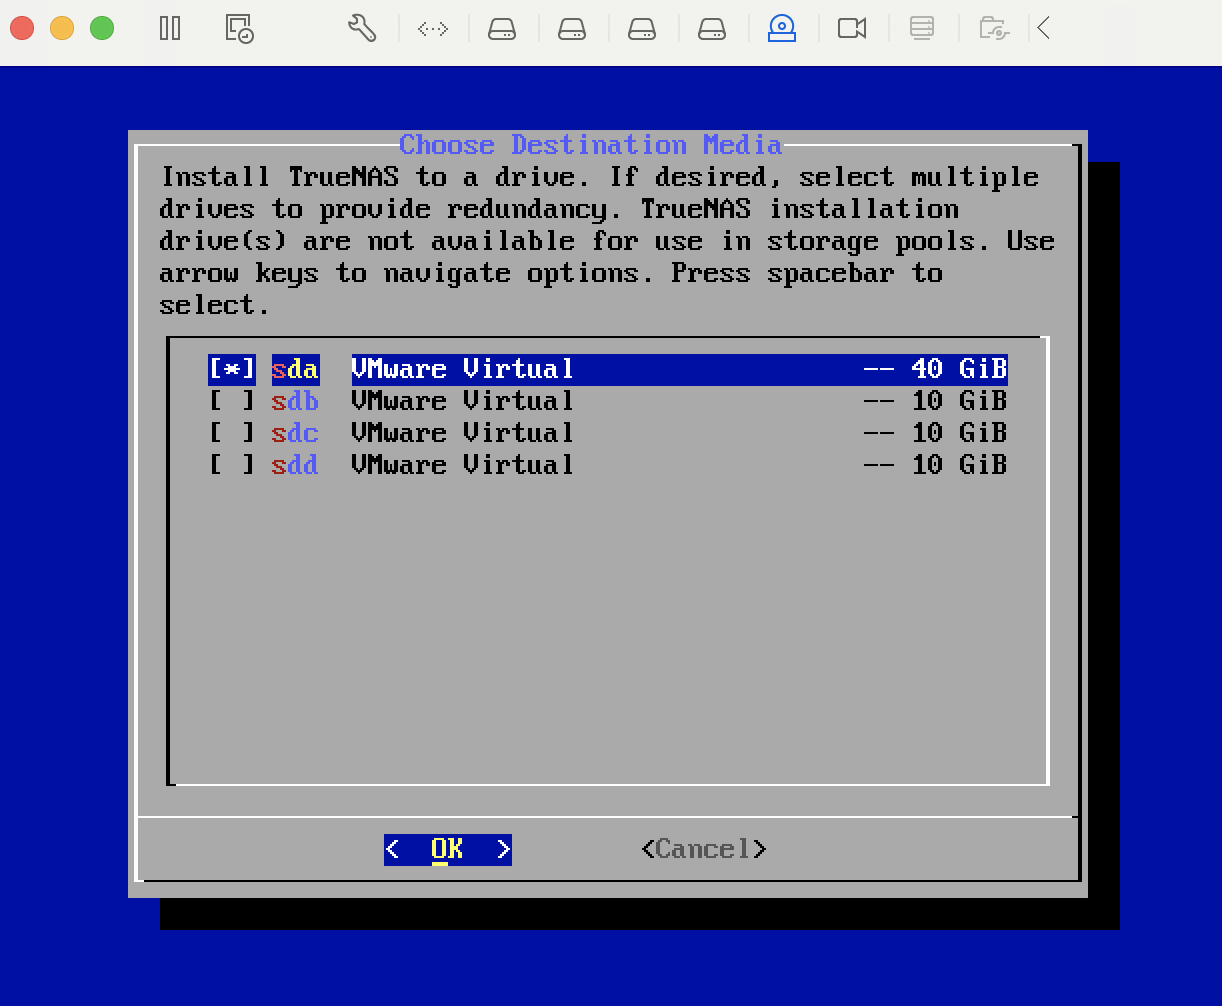Check the sdc drive checkbox
This screenshot has height=1006, width=1222.
[232, 433]
